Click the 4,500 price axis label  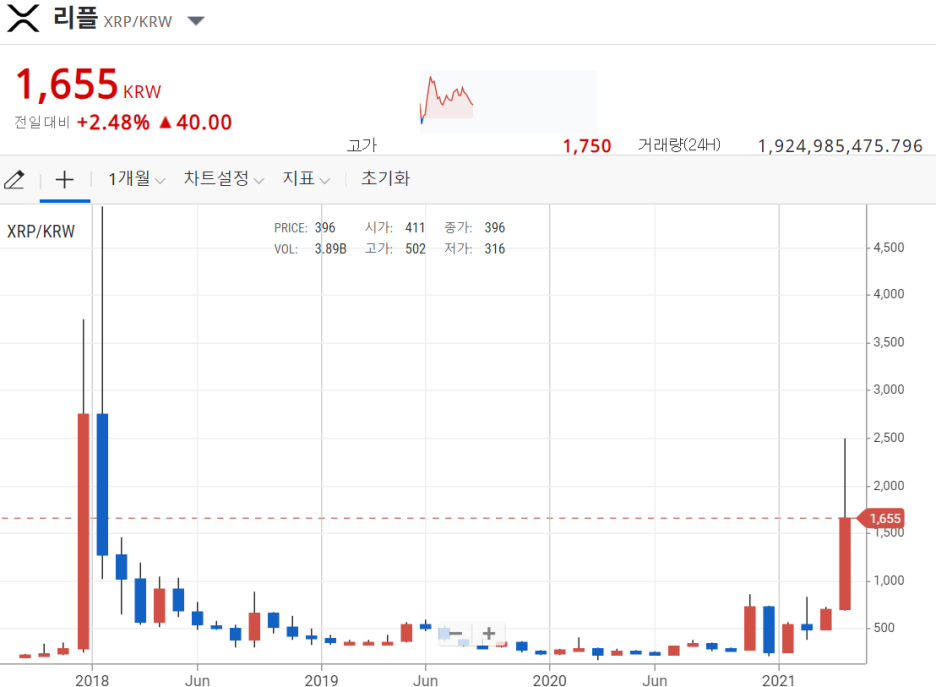(888, 247)
